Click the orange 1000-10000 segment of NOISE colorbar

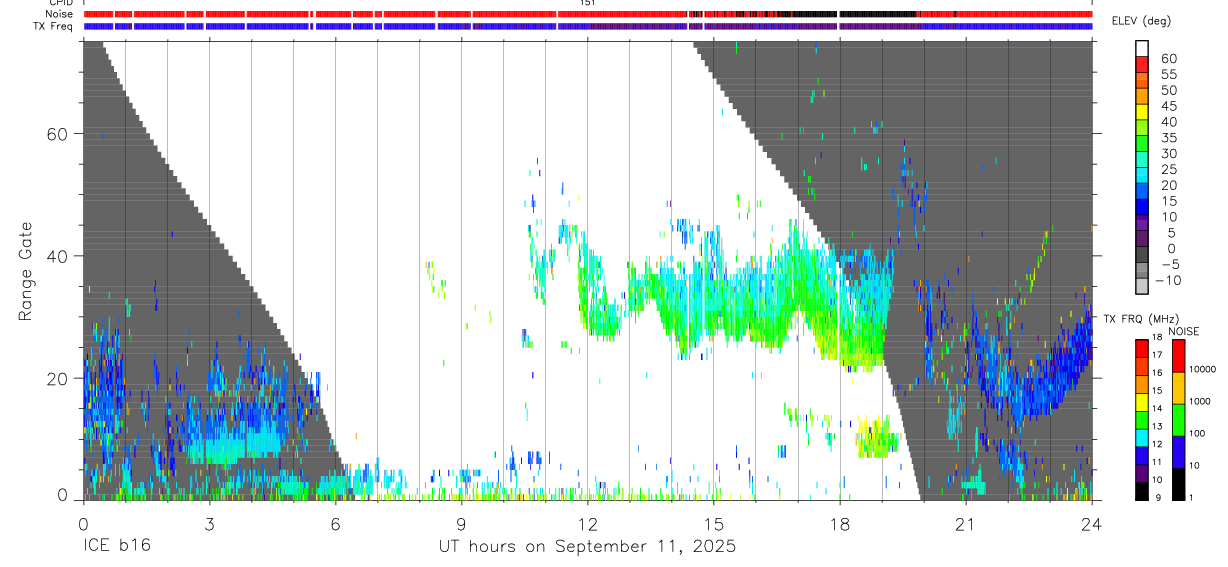point(1178,386)
